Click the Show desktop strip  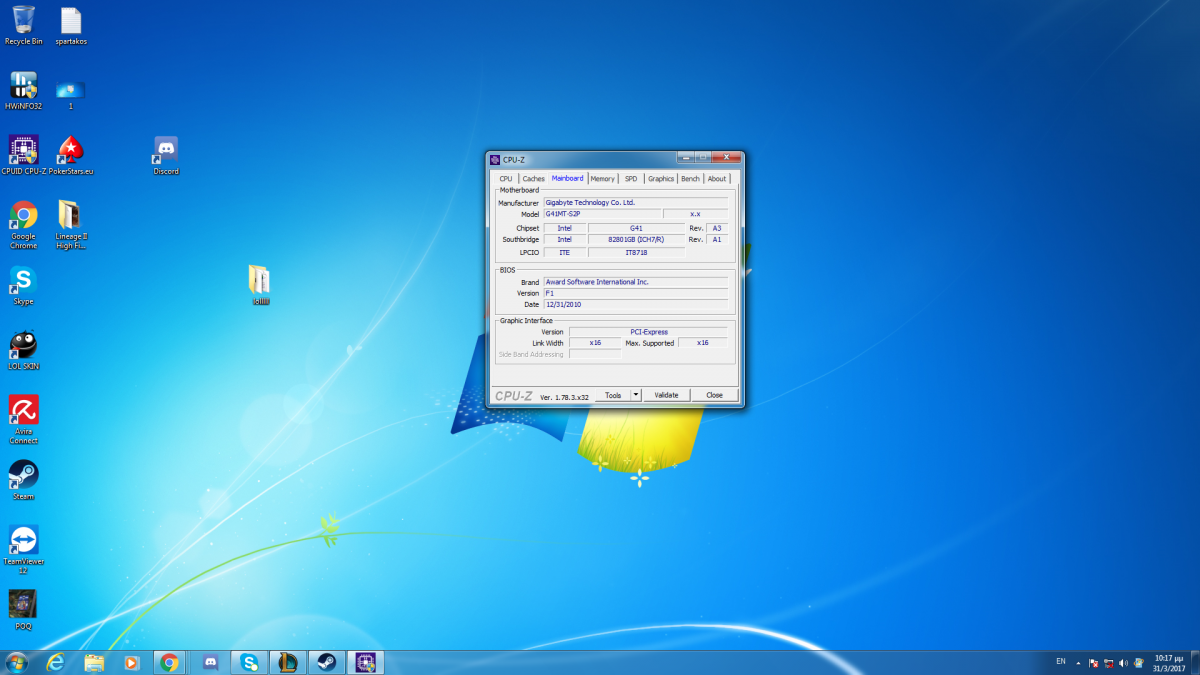click(1194, 663)
